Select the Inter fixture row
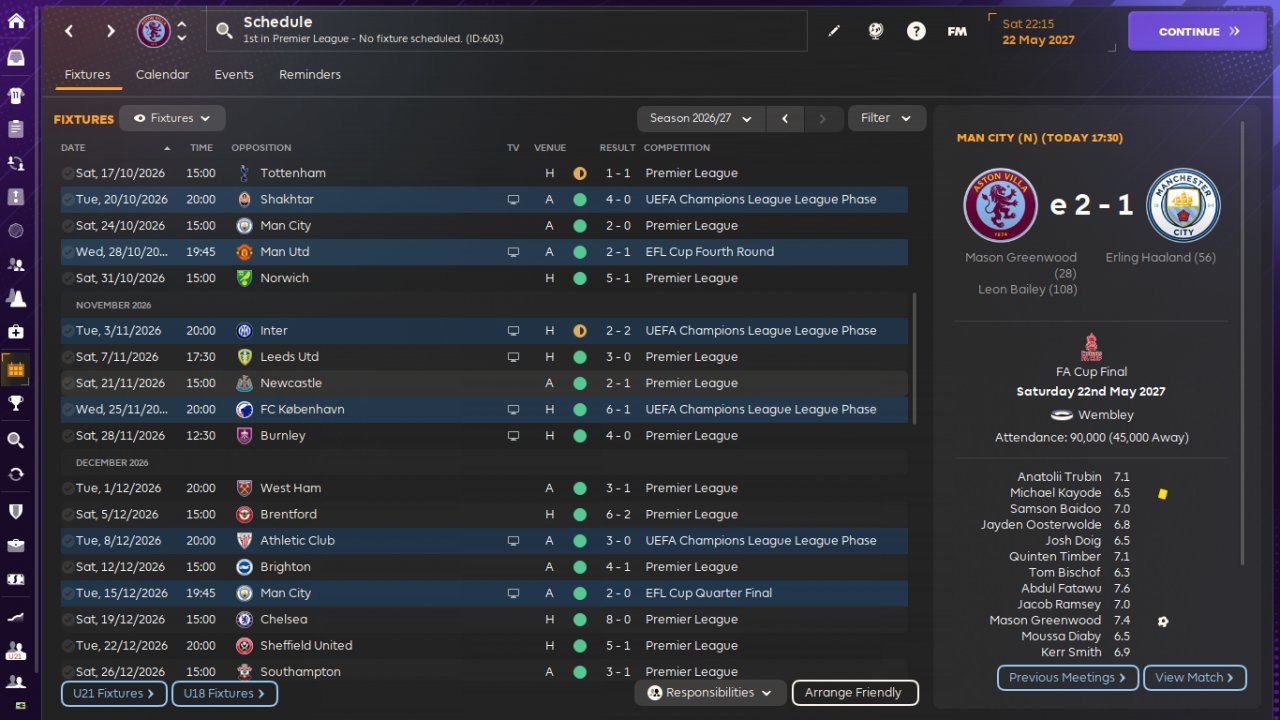 484,331
